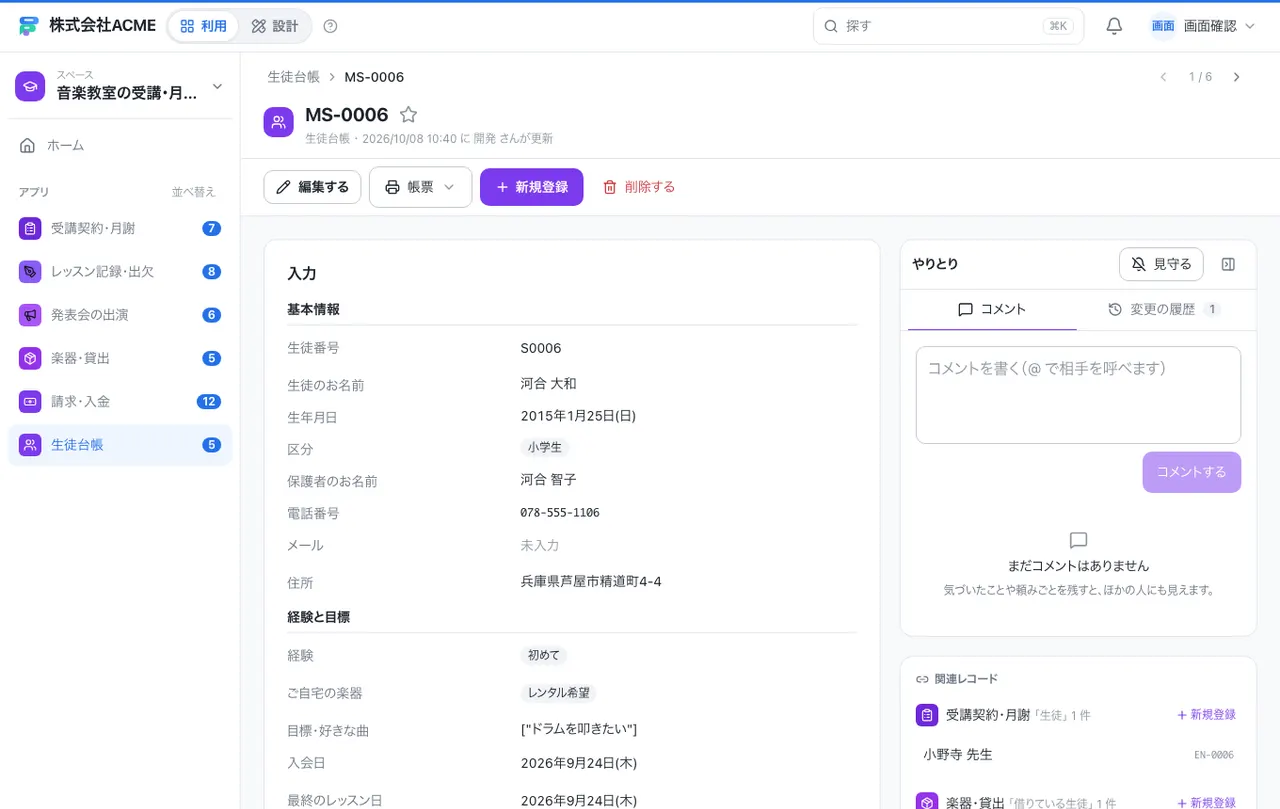This screenshot has width=1280, height=809.
Task: Toggle 見守る watch button
Action: click(1161, 264)
